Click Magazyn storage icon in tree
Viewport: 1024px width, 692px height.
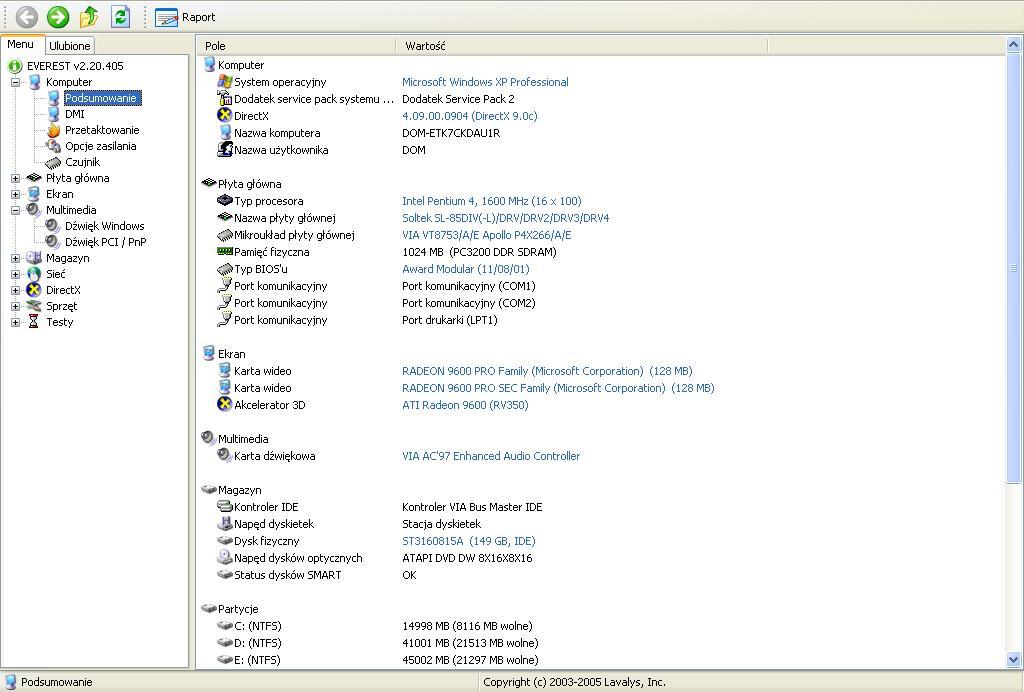(34, 259)
